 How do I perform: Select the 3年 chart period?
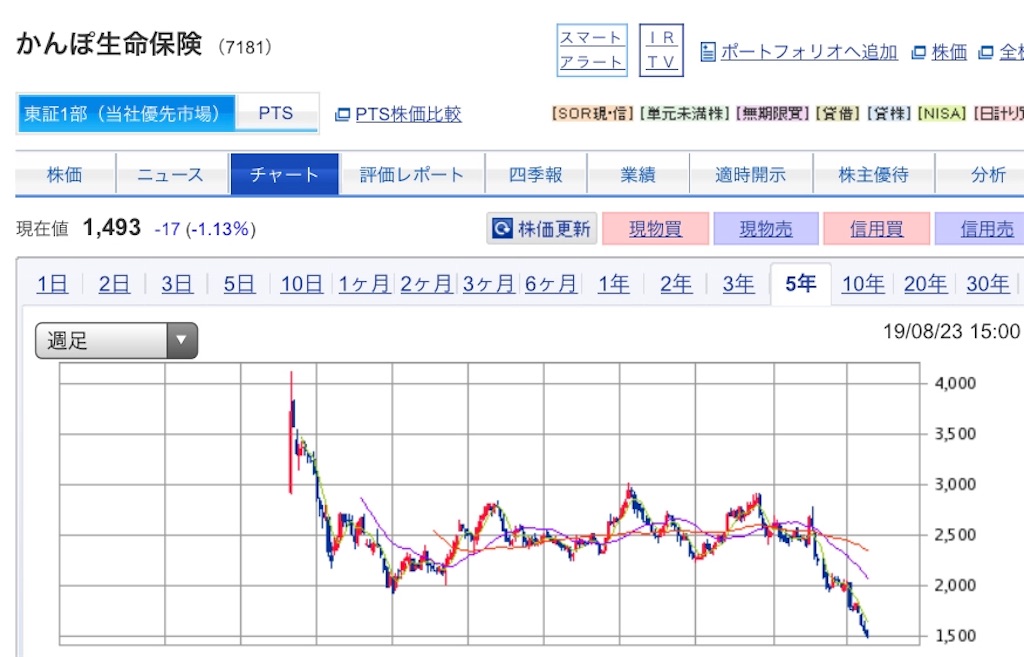coord(738,284)
